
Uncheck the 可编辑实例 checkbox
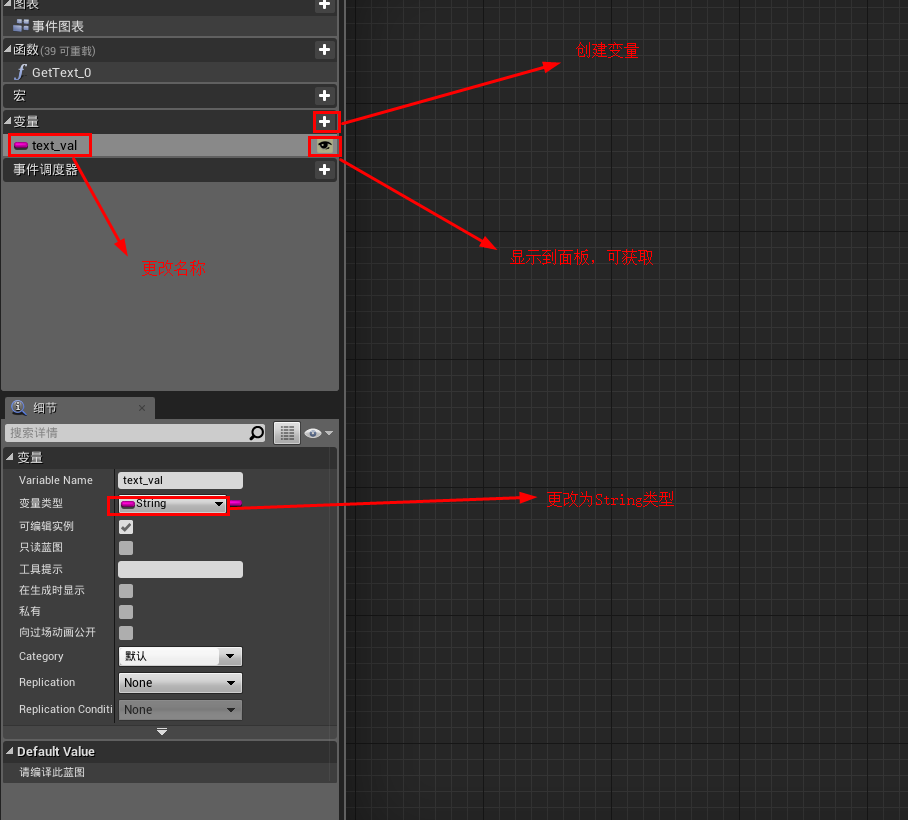pyautogui.click(x=125, y=526)
